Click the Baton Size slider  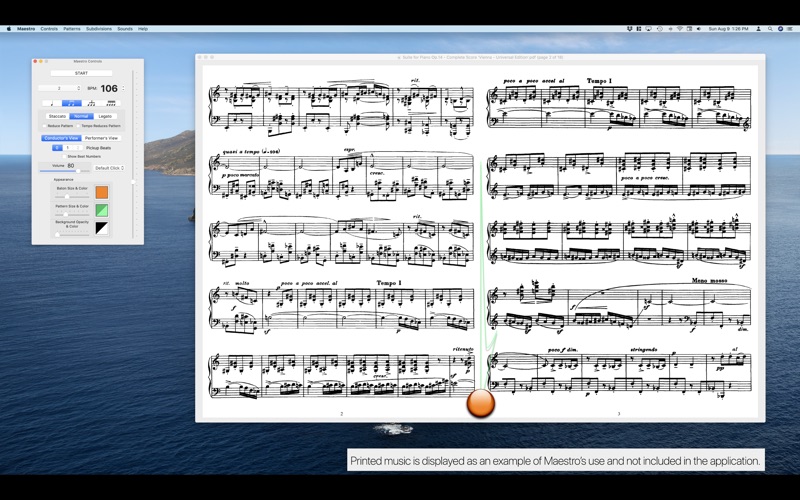coord(71,197)
